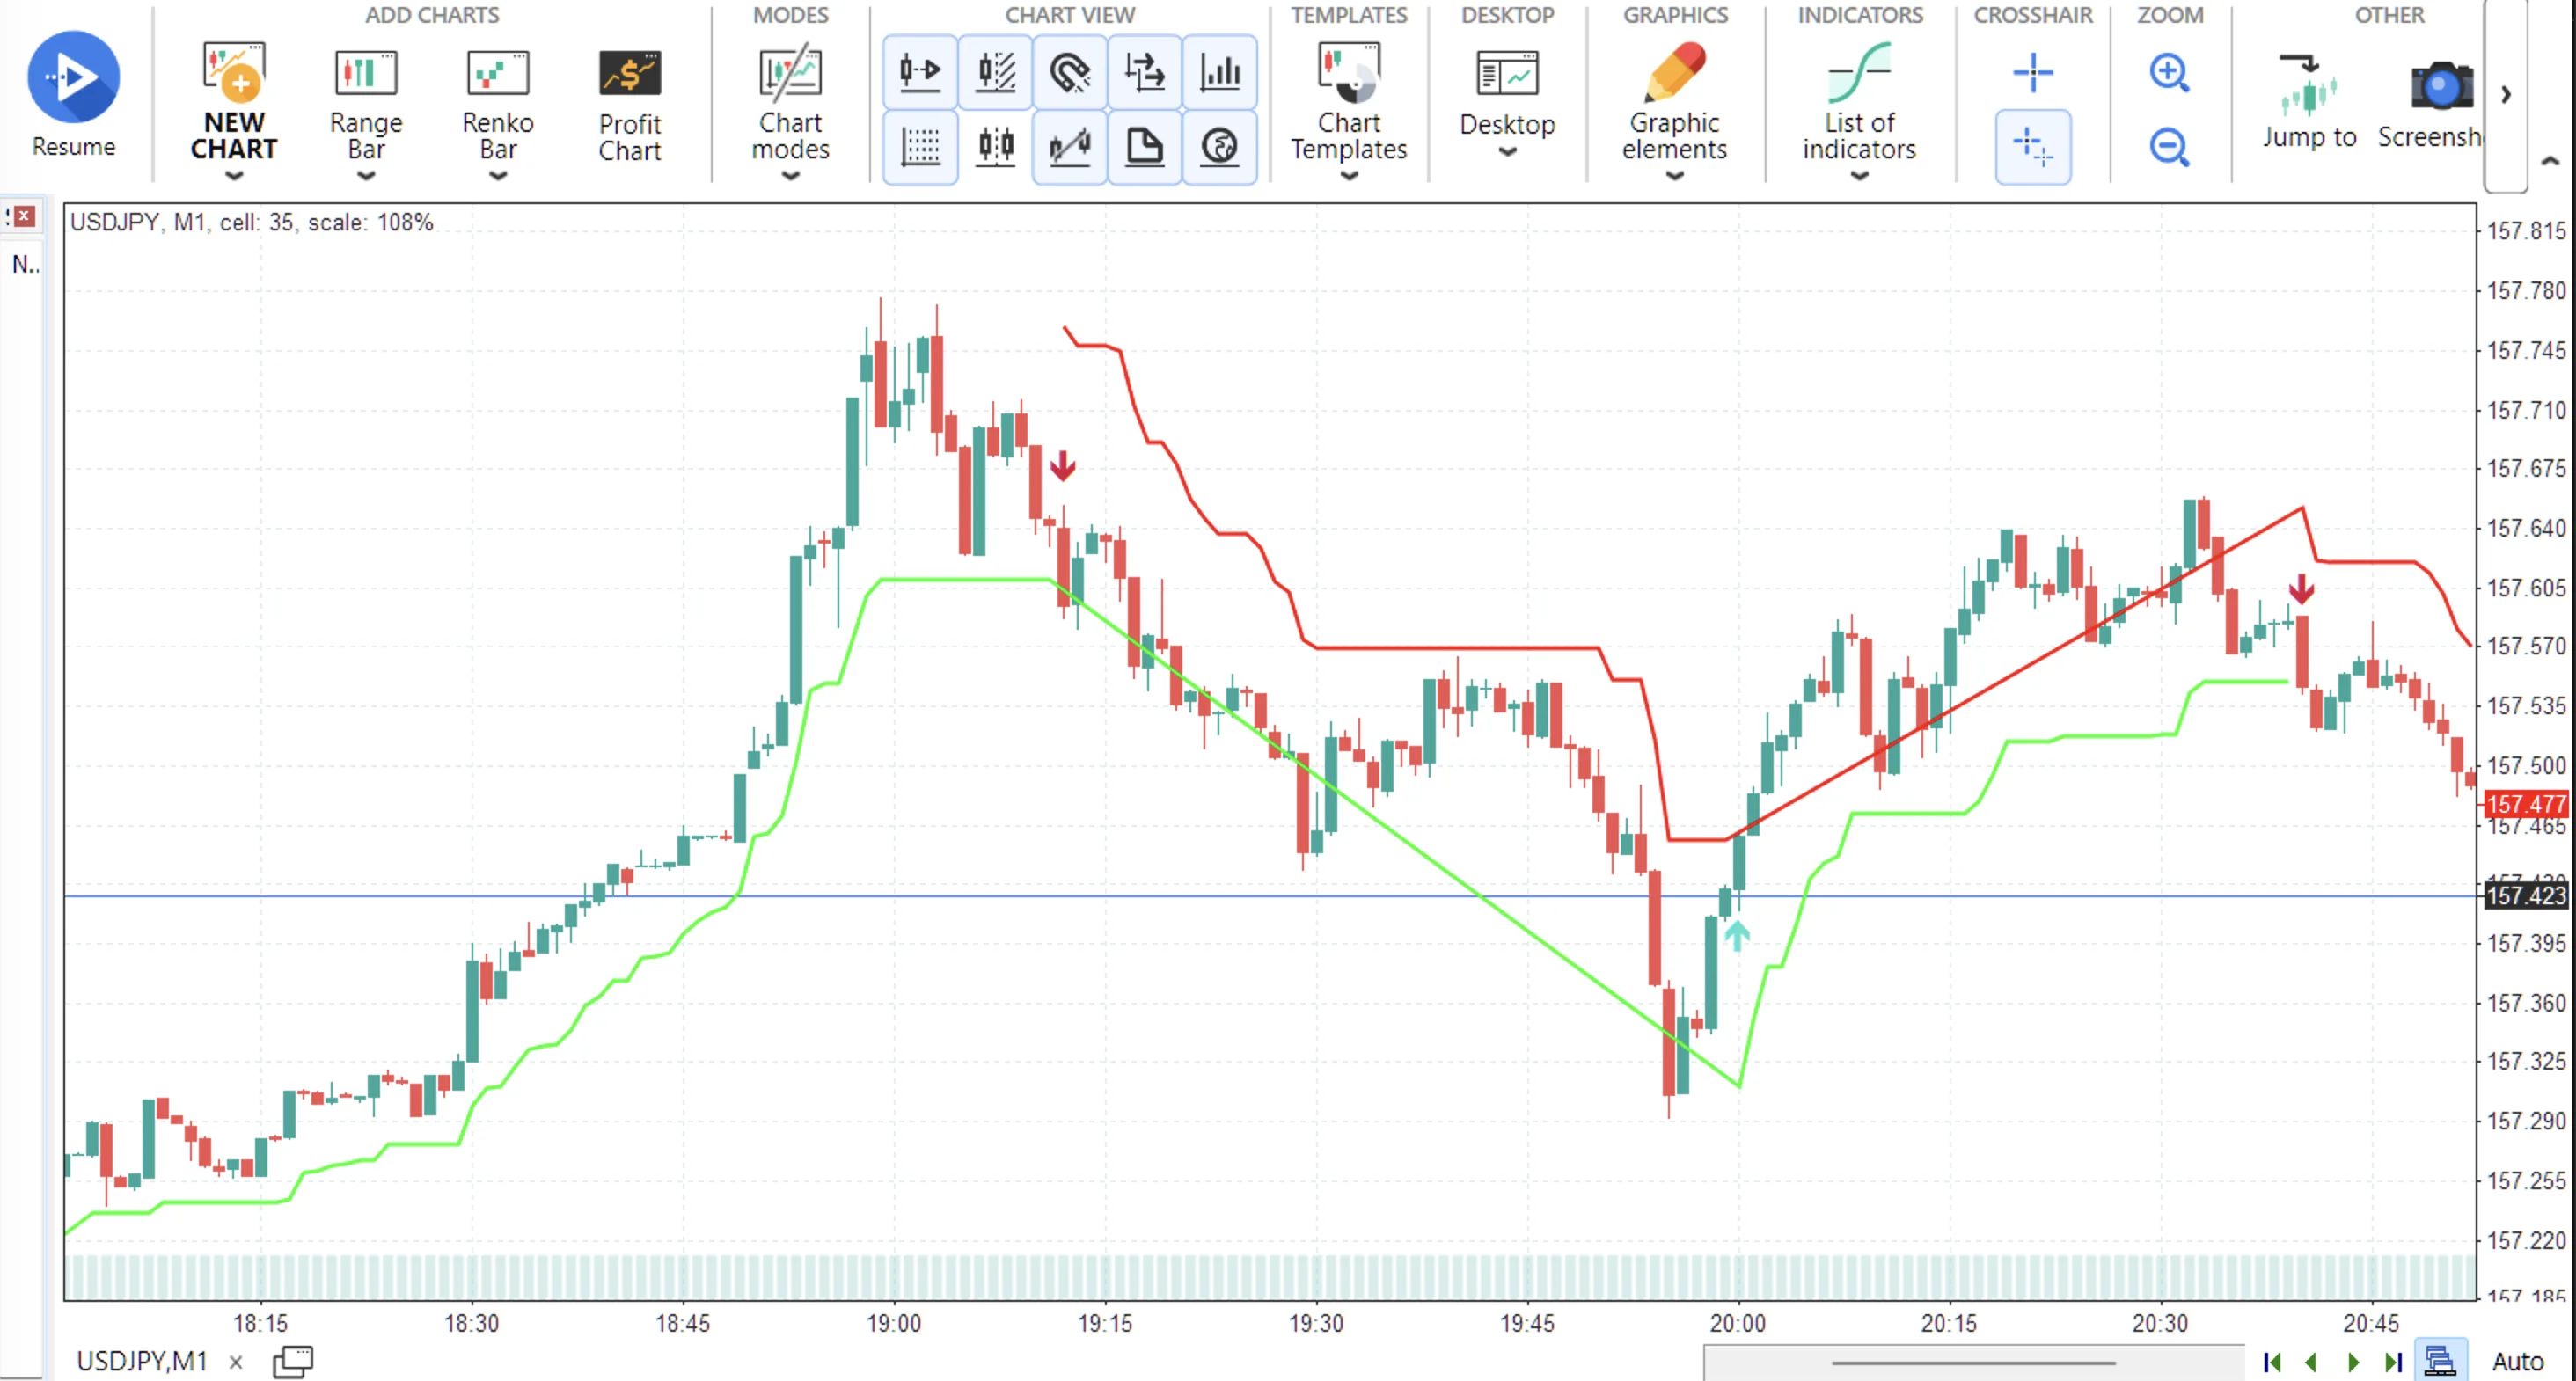Toggle the globe news icon in Chart View
Screen dimensions: 2576x1381
[1220, 147]
